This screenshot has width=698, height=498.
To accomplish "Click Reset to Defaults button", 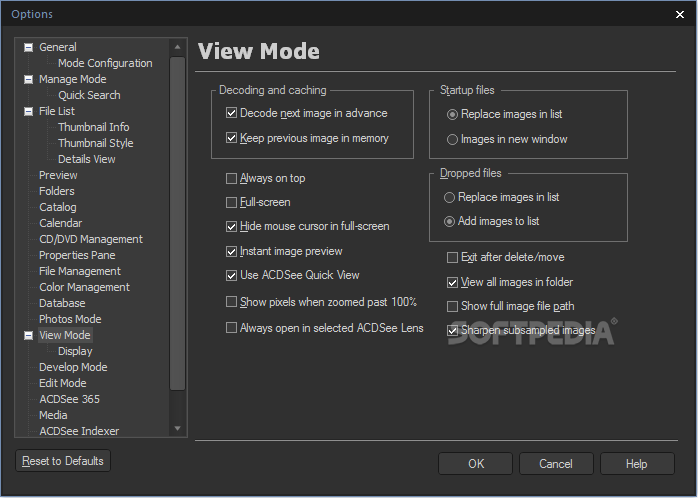I will point(63,461).
